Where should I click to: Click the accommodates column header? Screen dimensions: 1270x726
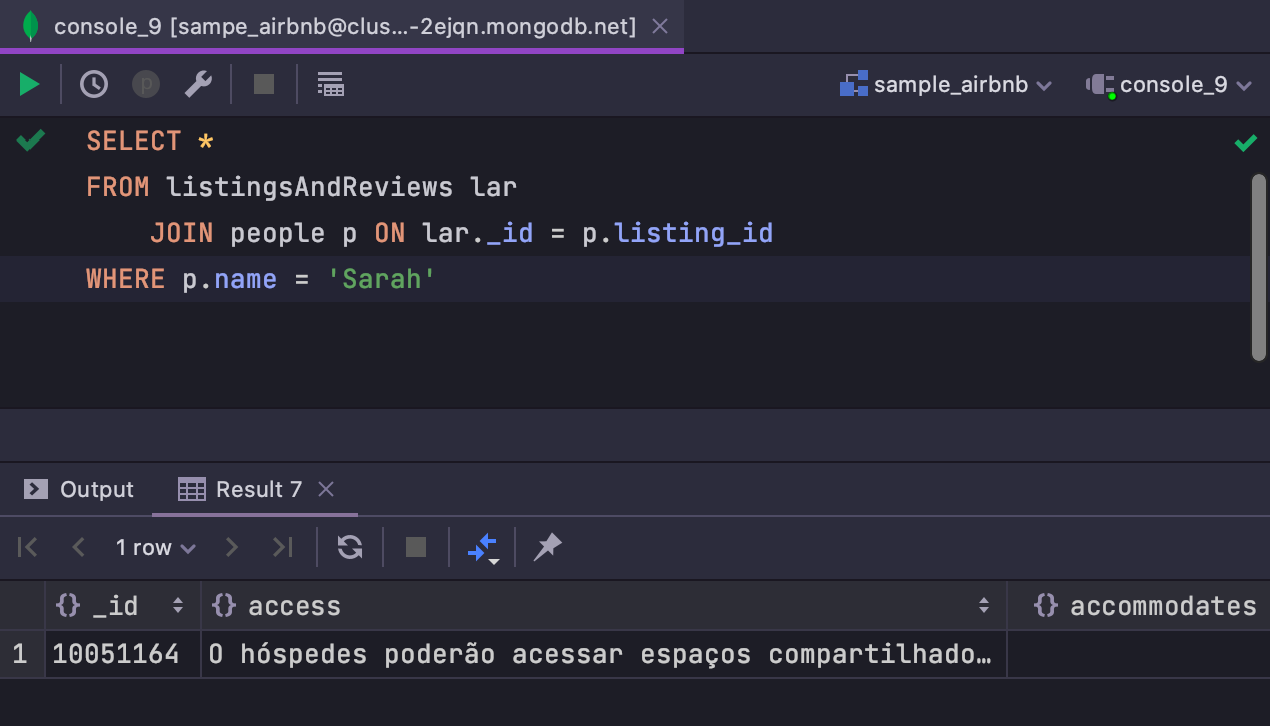point(1139,606)
